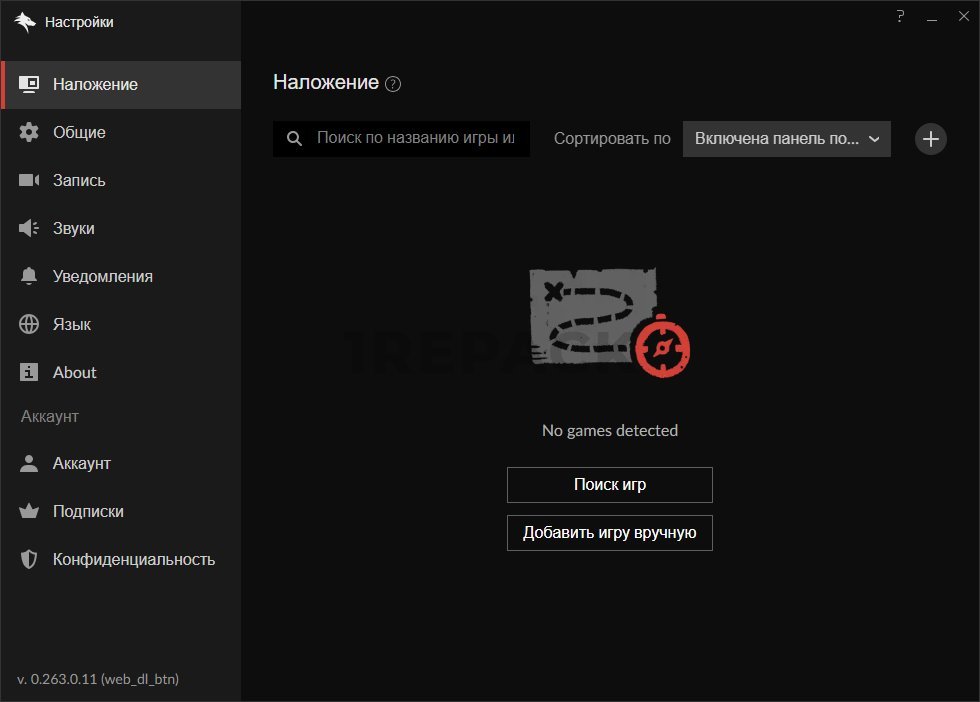Click the bell icon for Уведомления

tap(29, 277)
